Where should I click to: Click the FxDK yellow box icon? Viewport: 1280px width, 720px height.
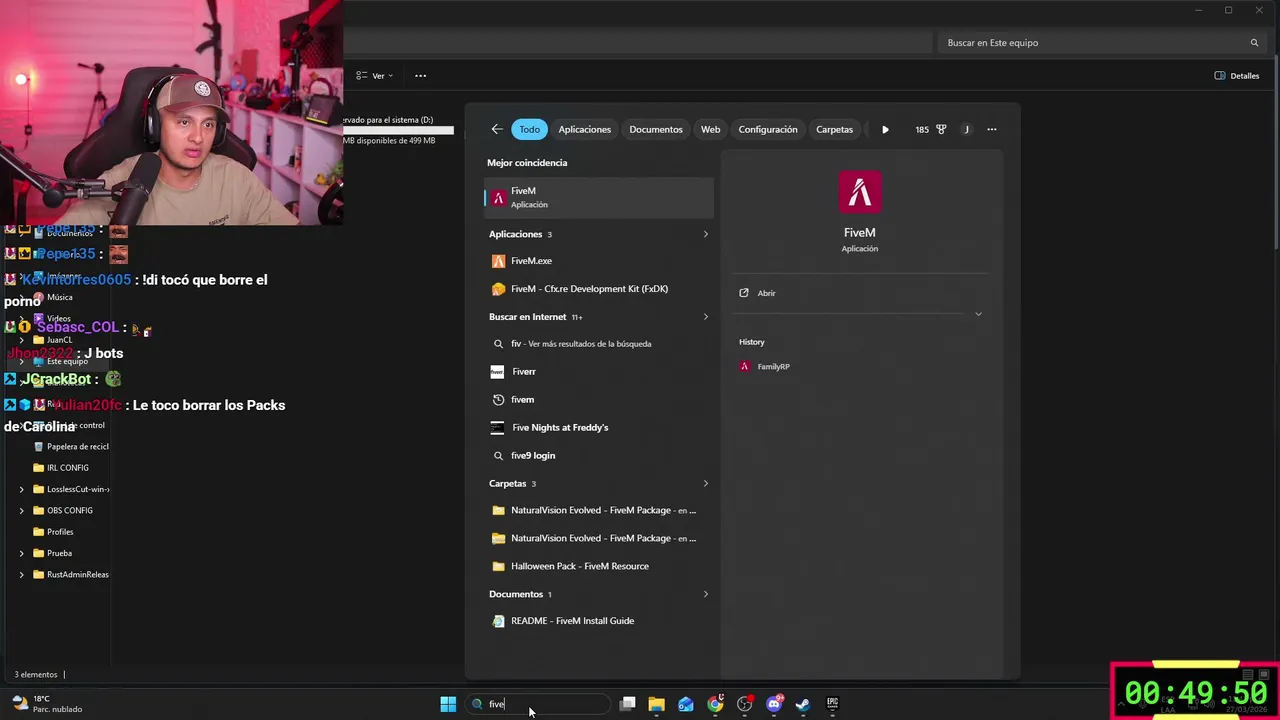coord(498,289)
